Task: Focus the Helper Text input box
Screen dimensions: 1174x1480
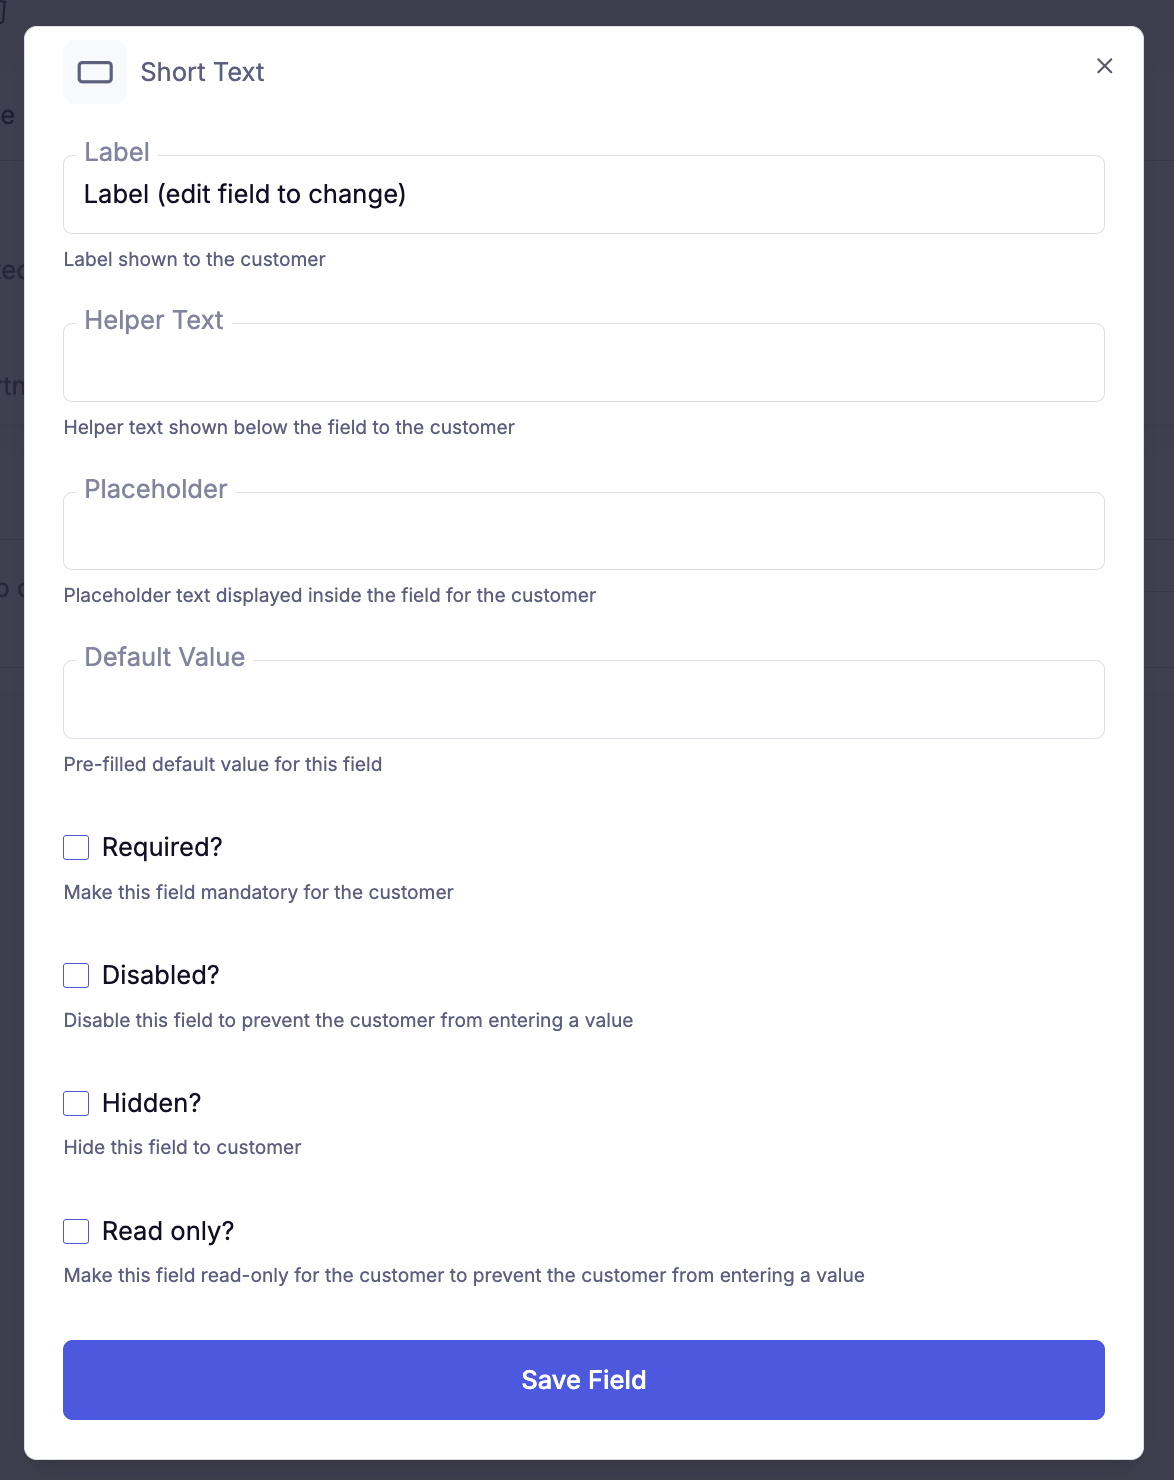Action: pyautogui.click(x=583, y=363)
